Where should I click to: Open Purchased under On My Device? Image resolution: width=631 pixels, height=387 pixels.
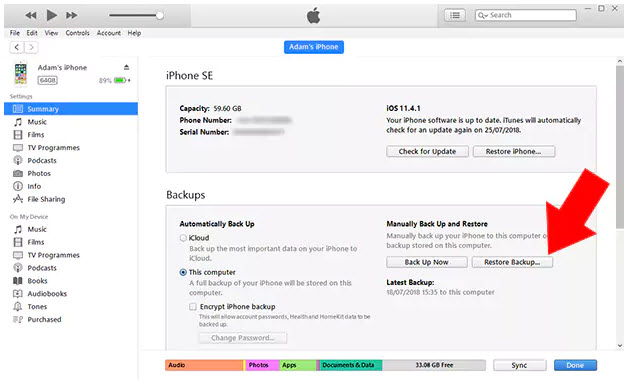44,319
